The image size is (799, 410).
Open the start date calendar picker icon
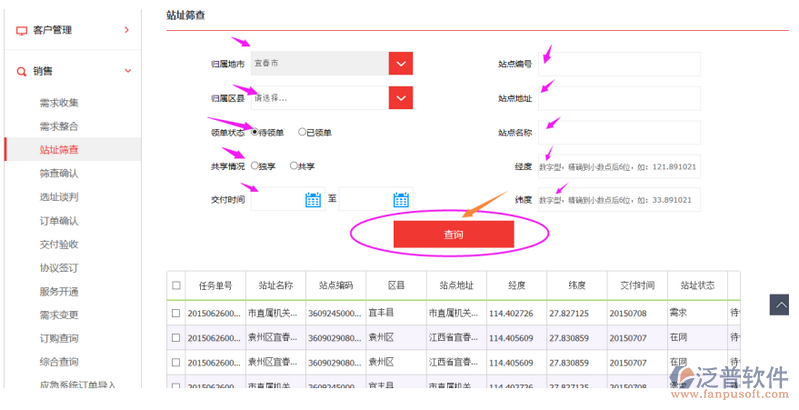coord(313,199)
